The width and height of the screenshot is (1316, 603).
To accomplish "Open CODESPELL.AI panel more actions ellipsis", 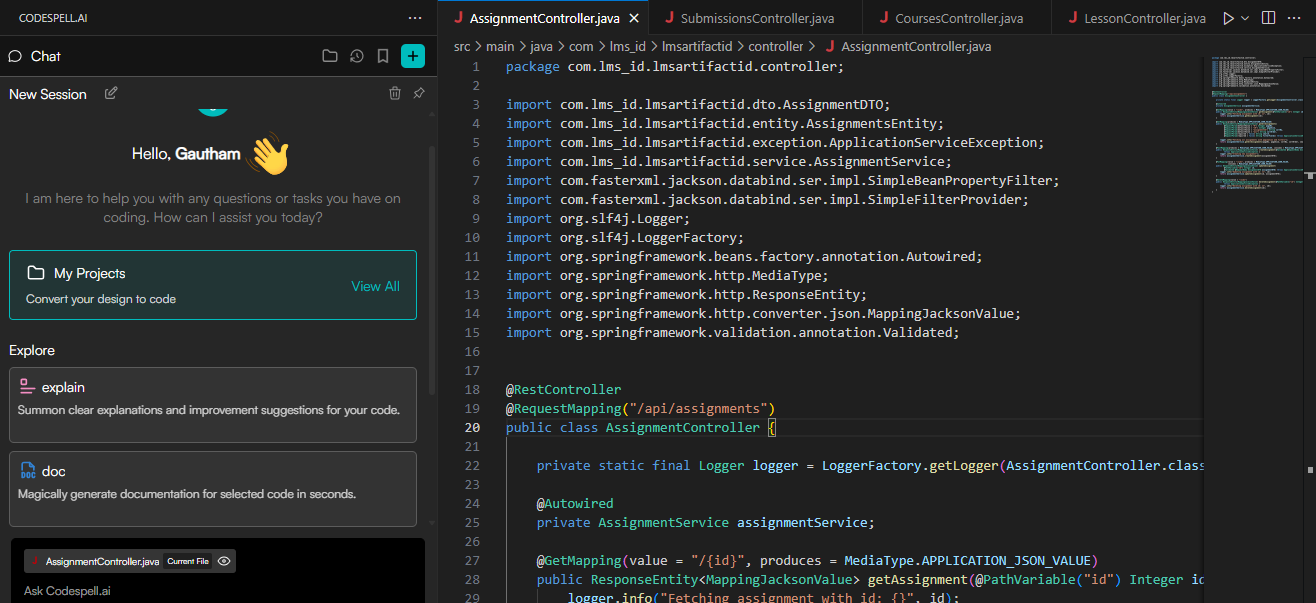I will point(415,18).
